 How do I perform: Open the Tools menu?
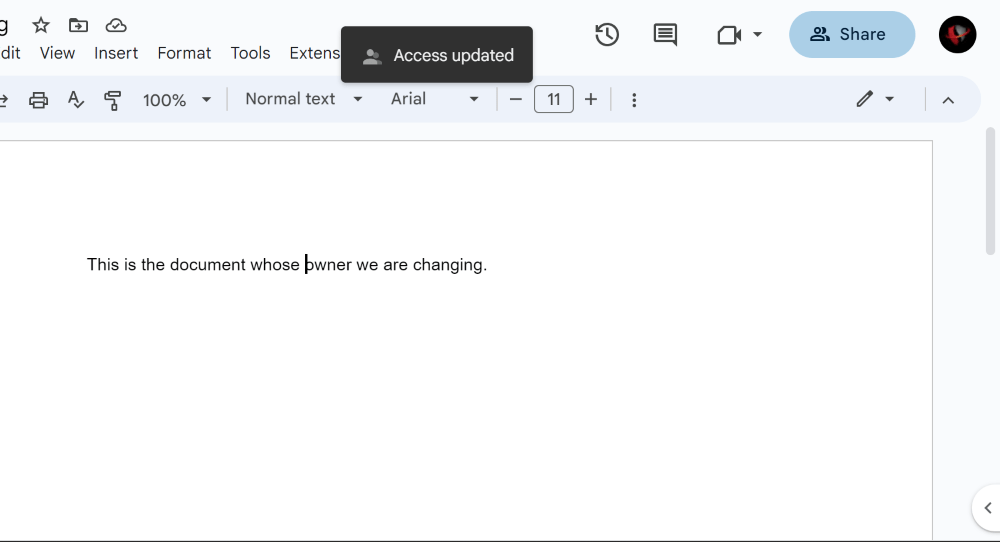pyautogui.click(x=251, y=53)
